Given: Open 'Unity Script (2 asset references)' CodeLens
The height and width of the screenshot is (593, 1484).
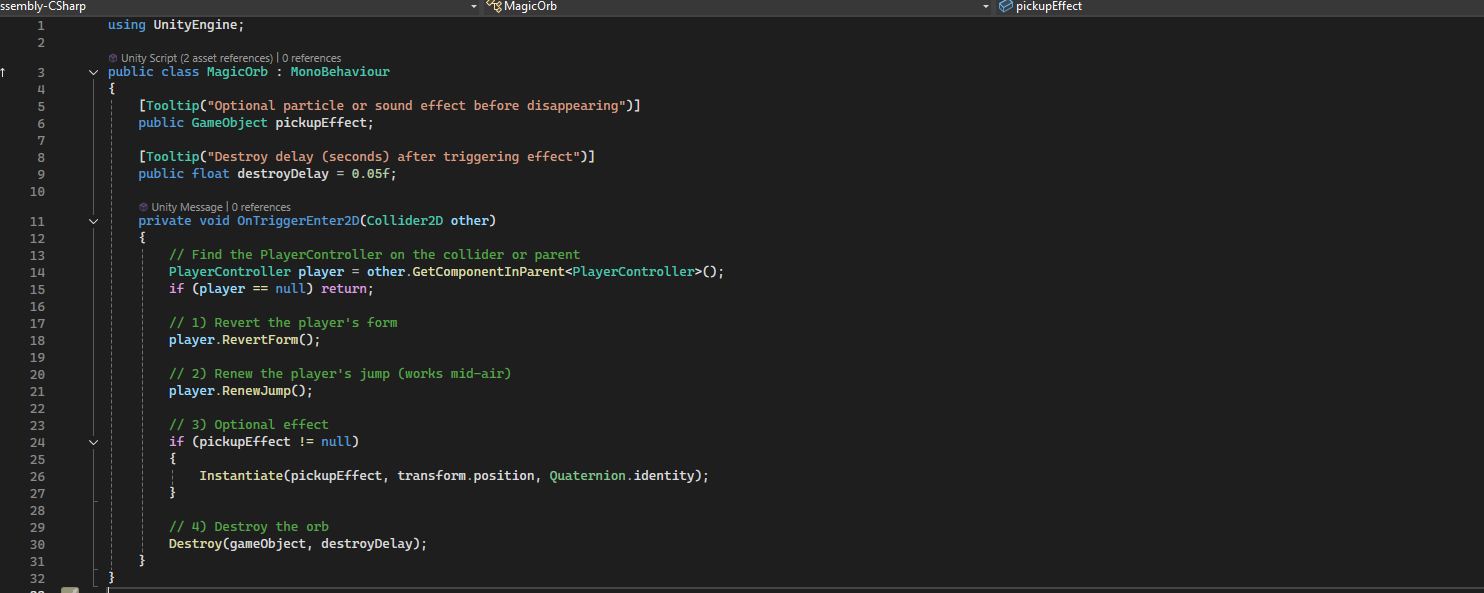Looking at the screenshot, I should (x=196, y=58).
